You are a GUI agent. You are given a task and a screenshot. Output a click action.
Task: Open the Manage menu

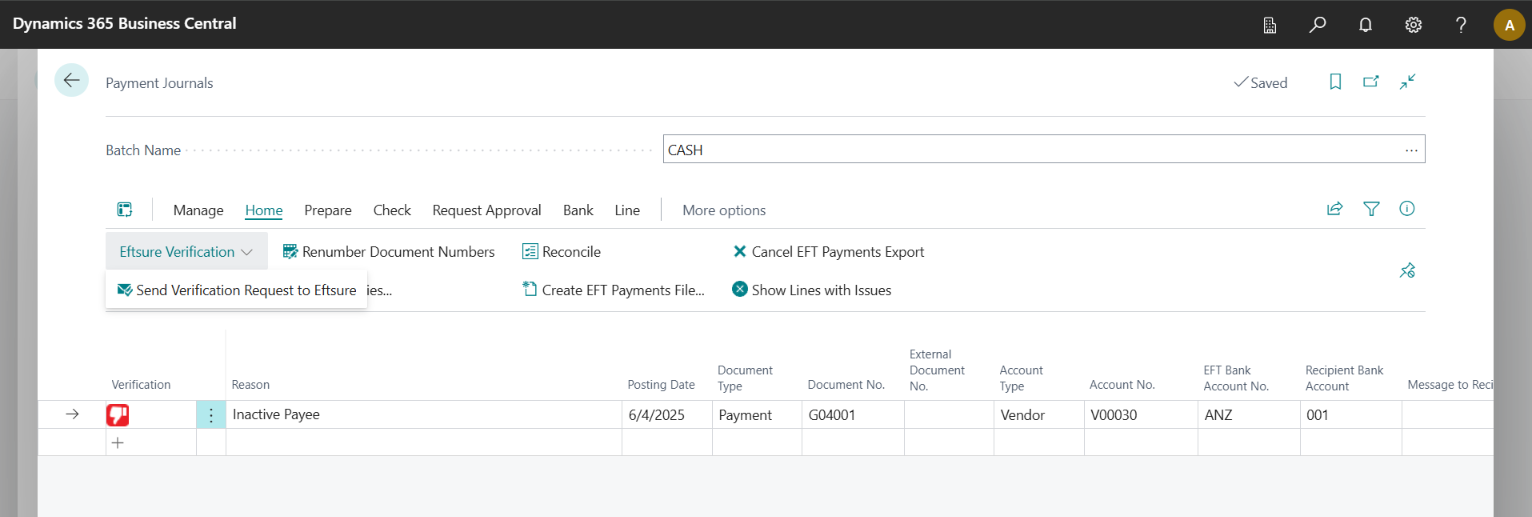(x=198, y=210)
